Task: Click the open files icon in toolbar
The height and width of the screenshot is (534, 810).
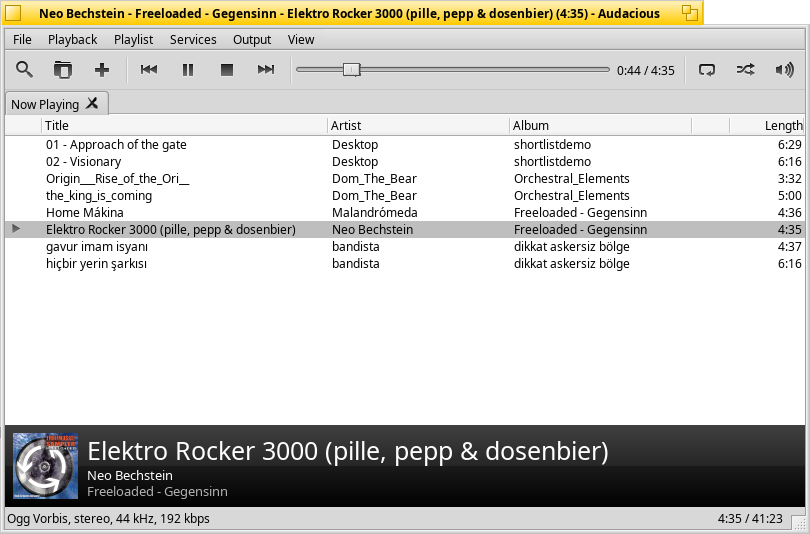Action: [x=63, y=69]
